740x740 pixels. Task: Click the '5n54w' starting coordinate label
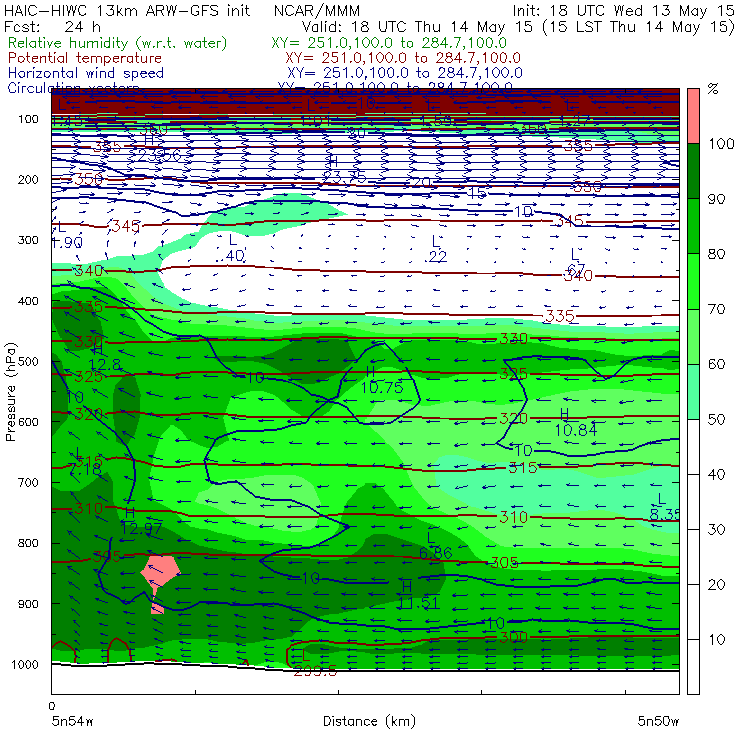pos(72,721)
